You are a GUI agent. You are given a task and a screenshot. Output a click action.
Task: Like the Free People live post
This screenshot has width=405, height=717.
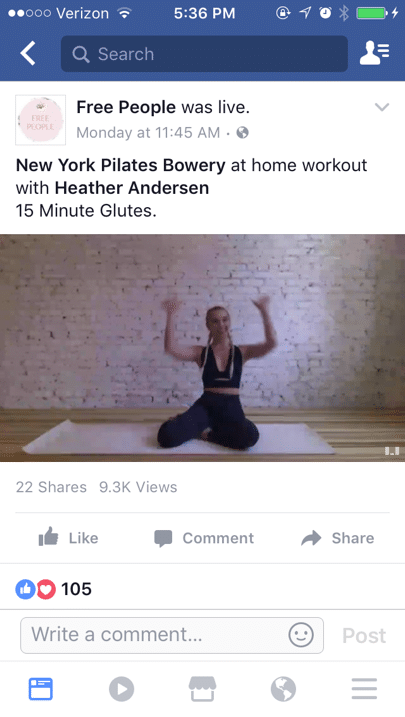tap(68, 538)
